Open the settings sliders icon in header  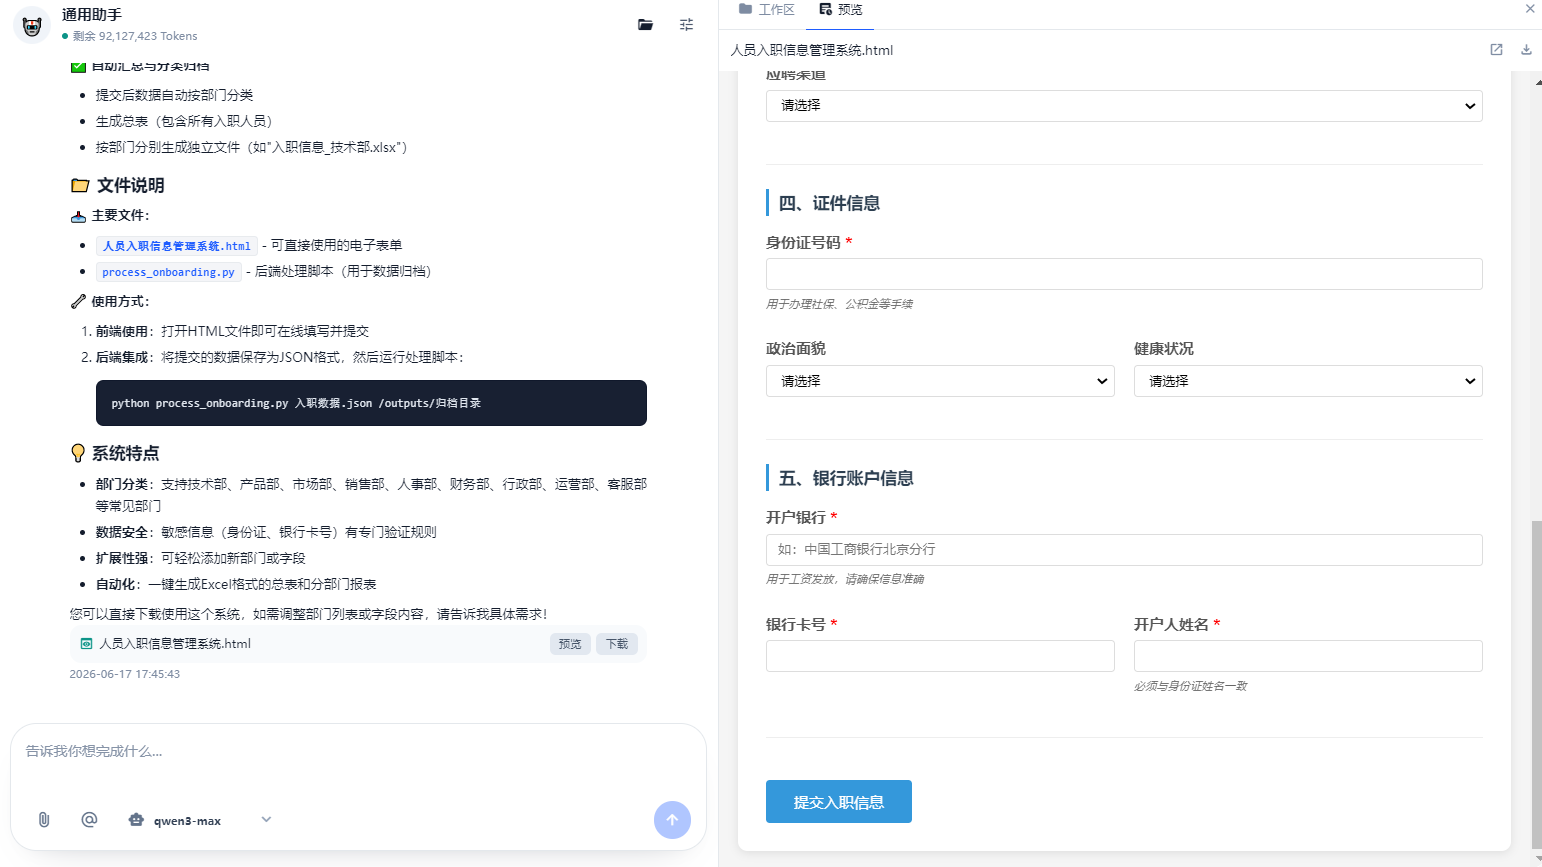click(686, 25)
